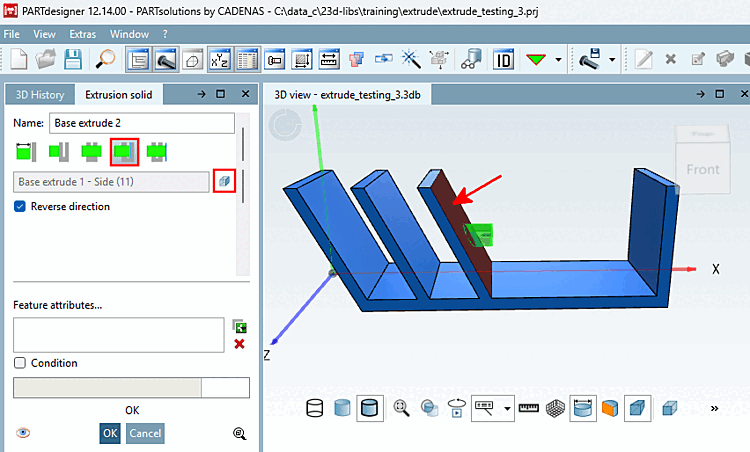Click the add feature attribute icon
Image resolution: width=750 pixels, height=452 pixels.
(x=240, y=327)
